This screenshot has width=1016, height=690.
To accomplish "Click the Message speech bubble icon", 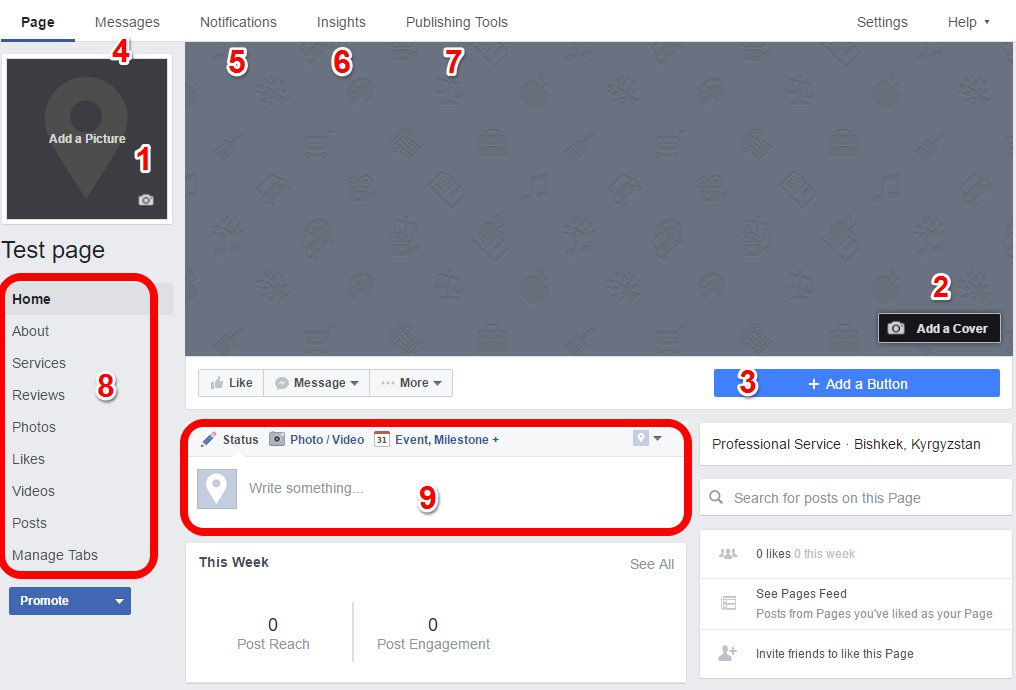I will (x=281, y=383).
